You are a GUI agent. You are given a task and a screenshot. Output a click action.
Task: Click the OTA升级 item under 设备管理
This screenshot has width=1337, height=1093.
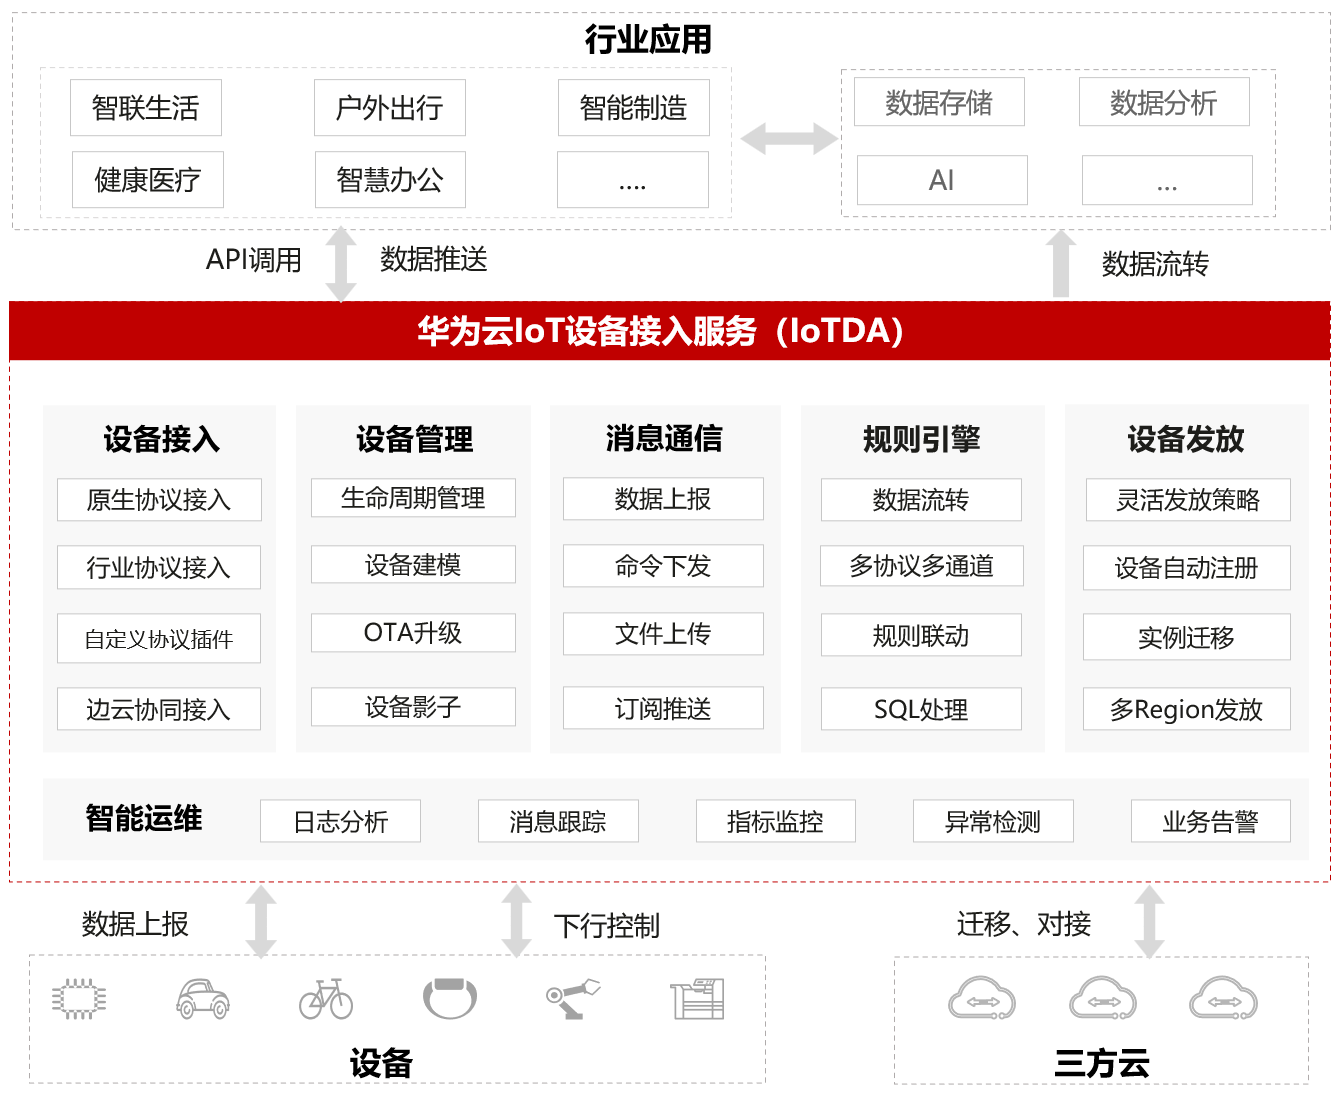pyautogui.click(x=412, y=633)
